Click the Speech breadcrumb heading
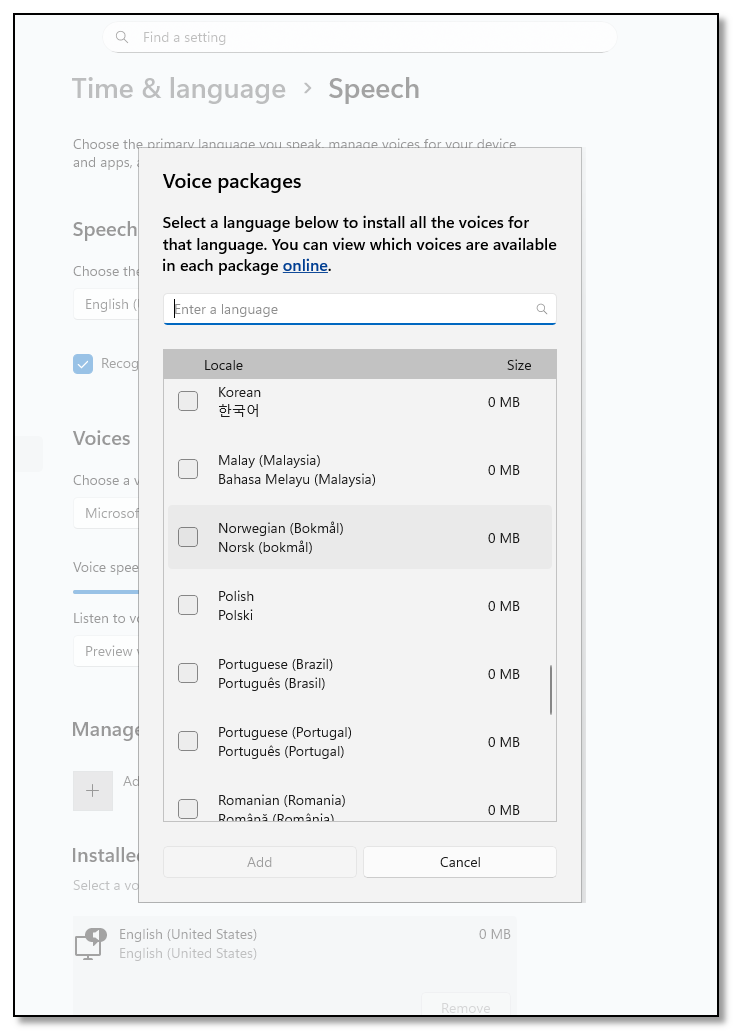733x1031 pixels. (374, 89)
